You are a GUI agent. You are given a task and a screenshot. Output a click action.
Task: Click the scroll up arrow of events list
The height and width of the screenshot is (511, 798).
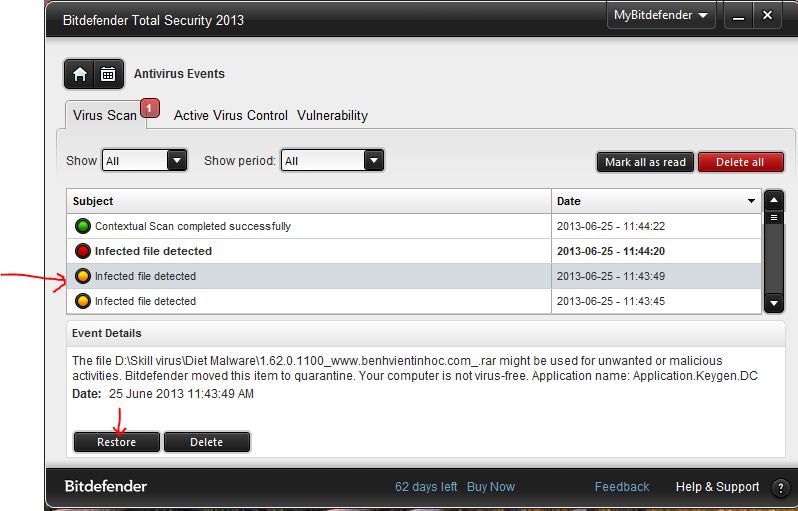pos(774,200)
